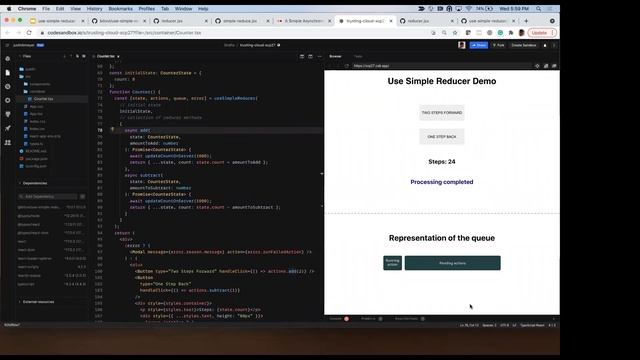The height and width of the screenshot is (360, 640).
Task: Collapse the Dependencies section
Action: coord(33,183)
